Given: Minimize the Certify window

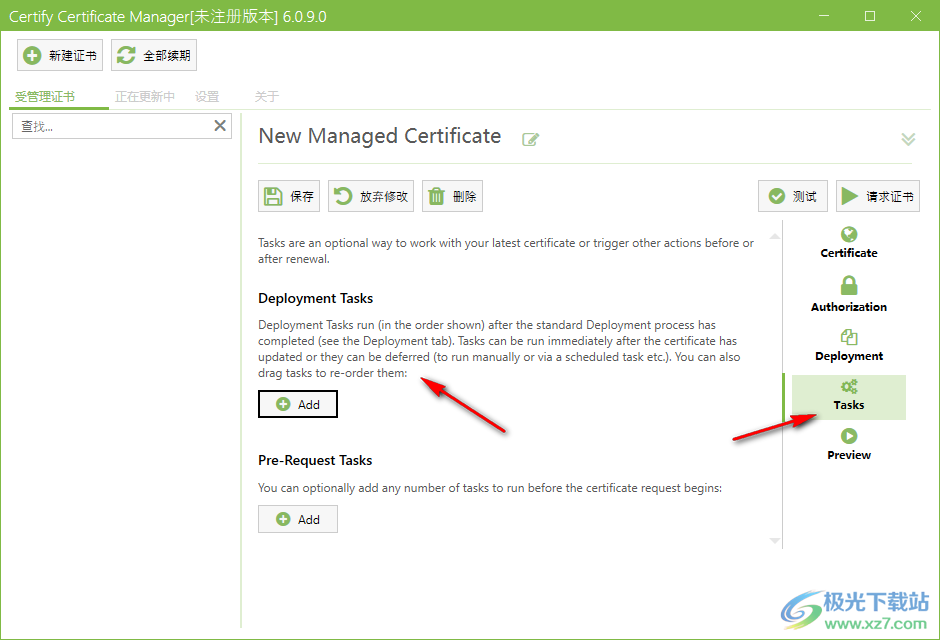Looking at the screenshot, I should click(824, 16).
